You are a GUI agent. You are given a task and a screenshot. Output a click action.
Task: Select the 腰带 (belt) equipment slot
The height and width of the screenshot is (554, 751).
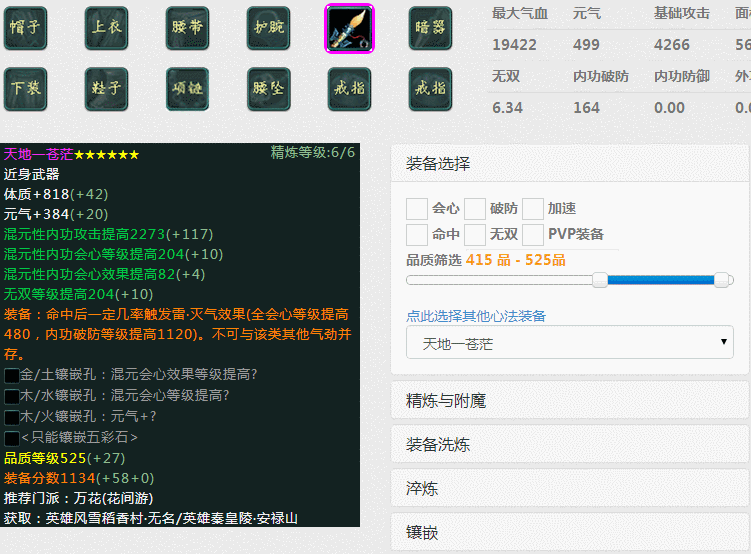click(x=187, y=28)
